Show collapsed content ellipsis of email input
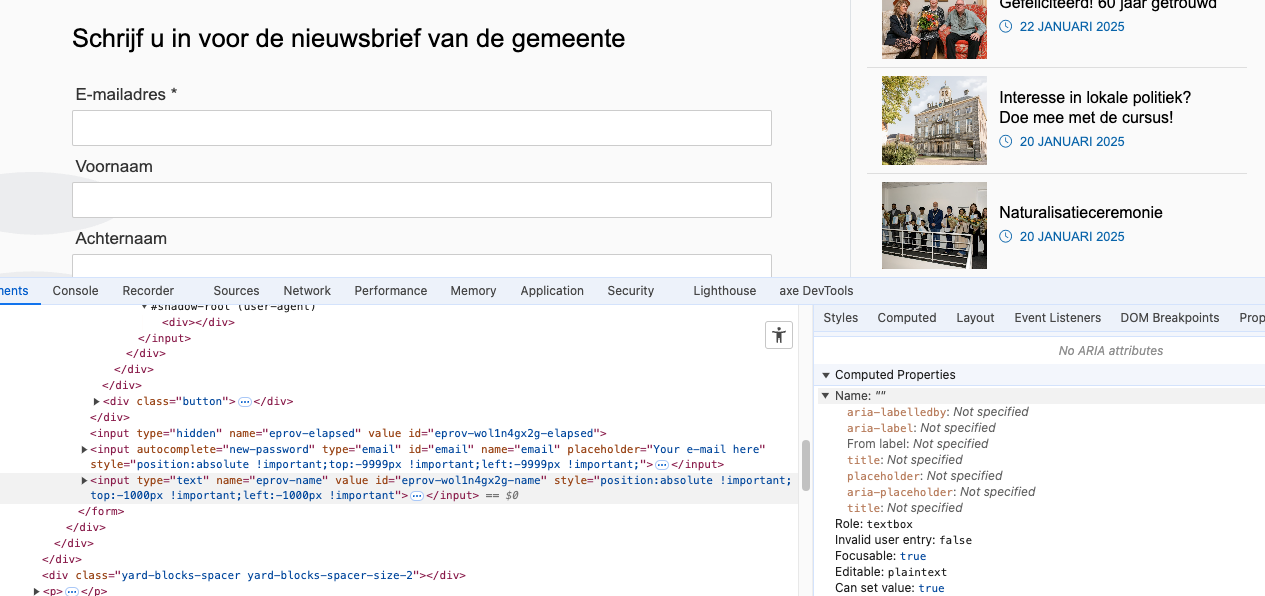The width and height of the screenshot is (1265, 596). click(x=662, y=465)
